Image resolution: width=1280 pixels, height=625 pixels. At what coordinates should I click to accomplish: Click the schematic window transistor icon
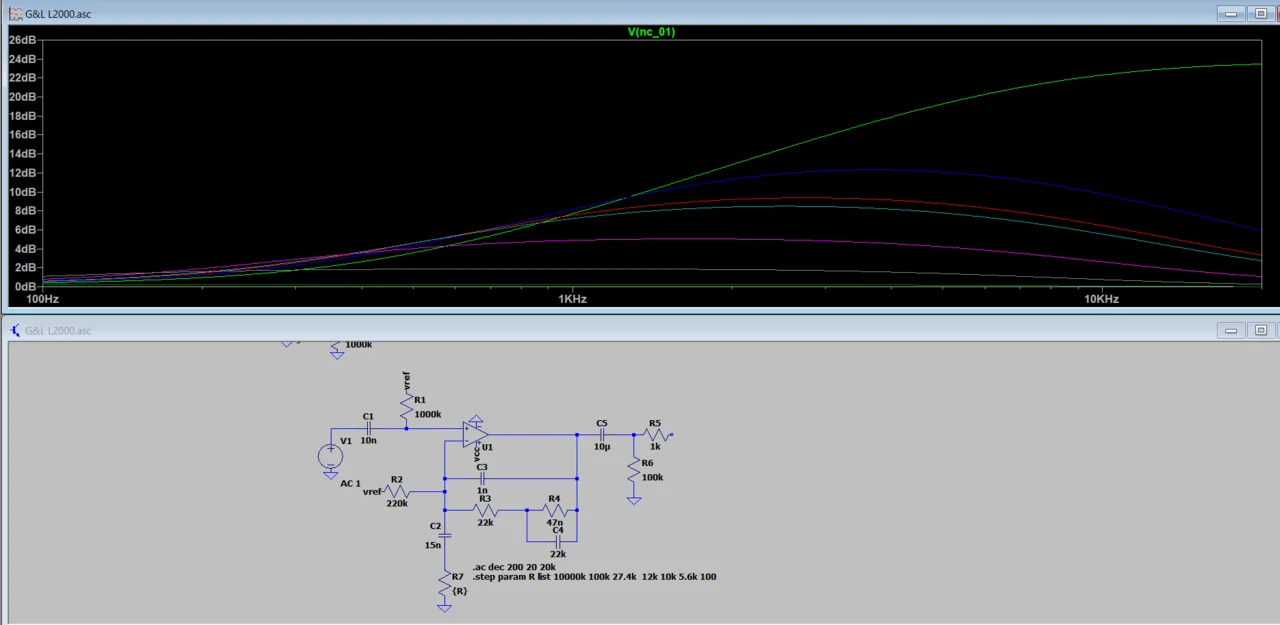15,330
